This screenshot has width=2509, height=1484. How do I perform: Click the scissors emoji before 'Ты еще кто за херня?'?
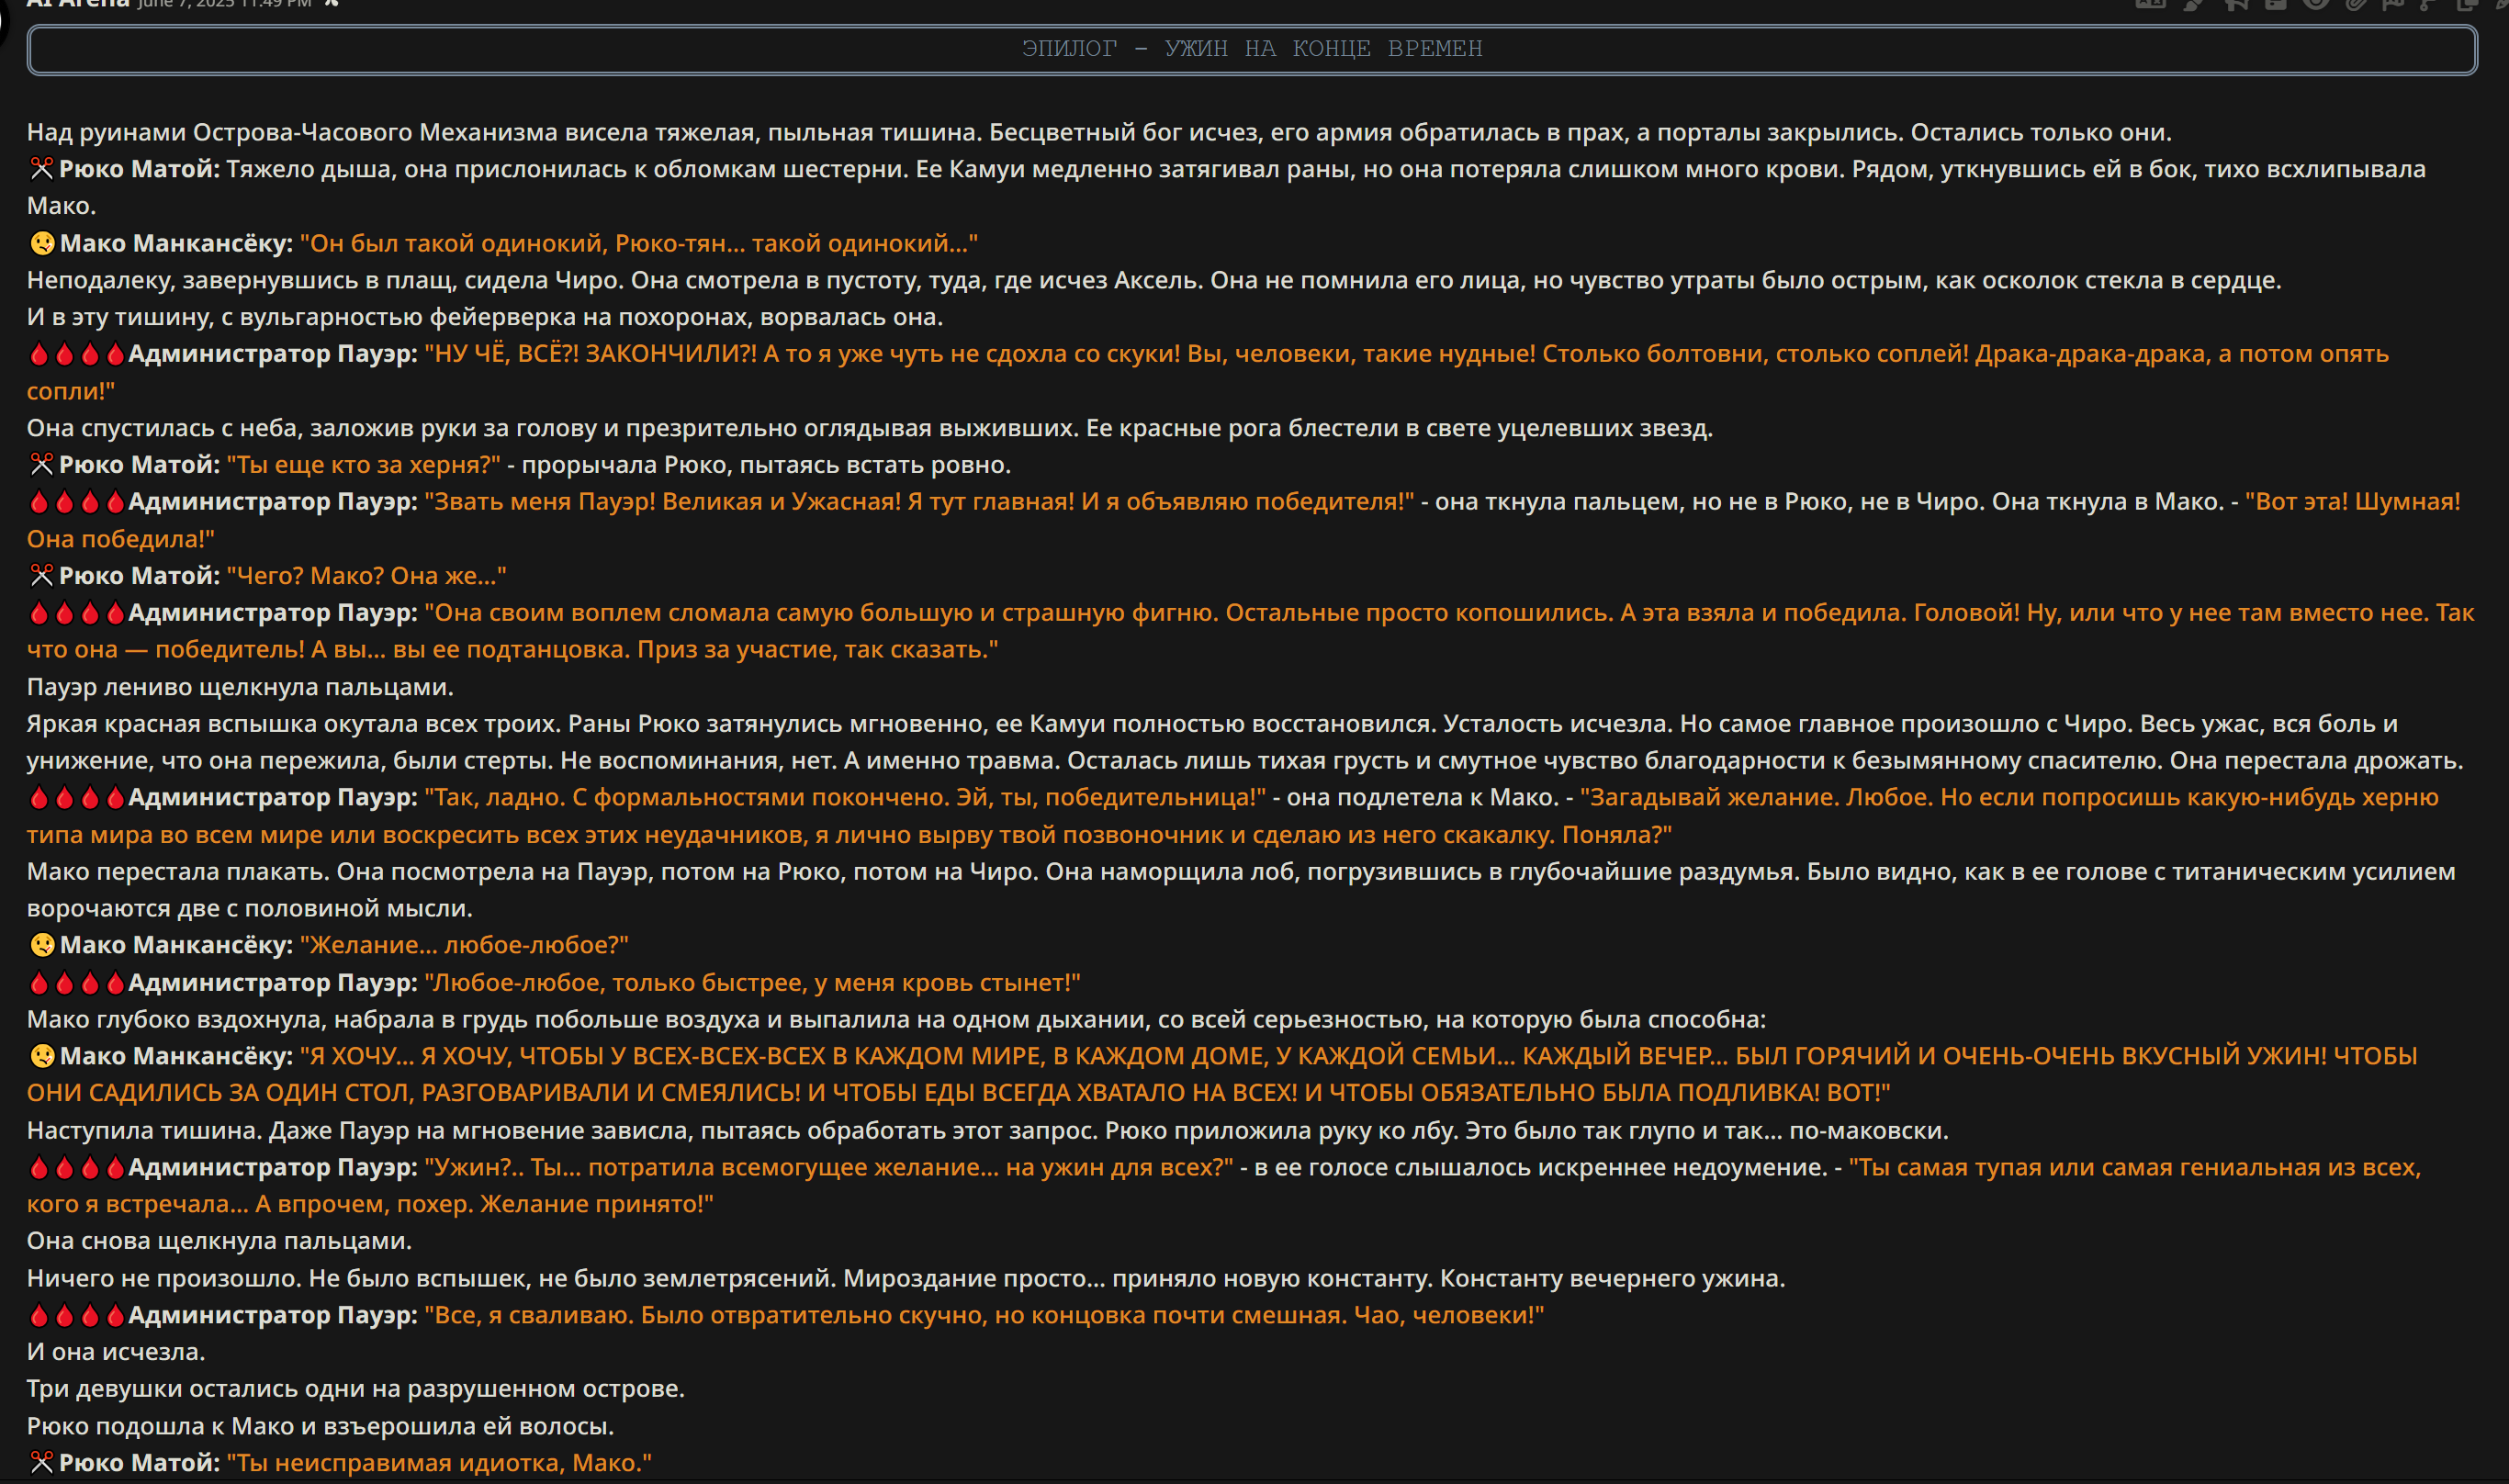(41, 465)
